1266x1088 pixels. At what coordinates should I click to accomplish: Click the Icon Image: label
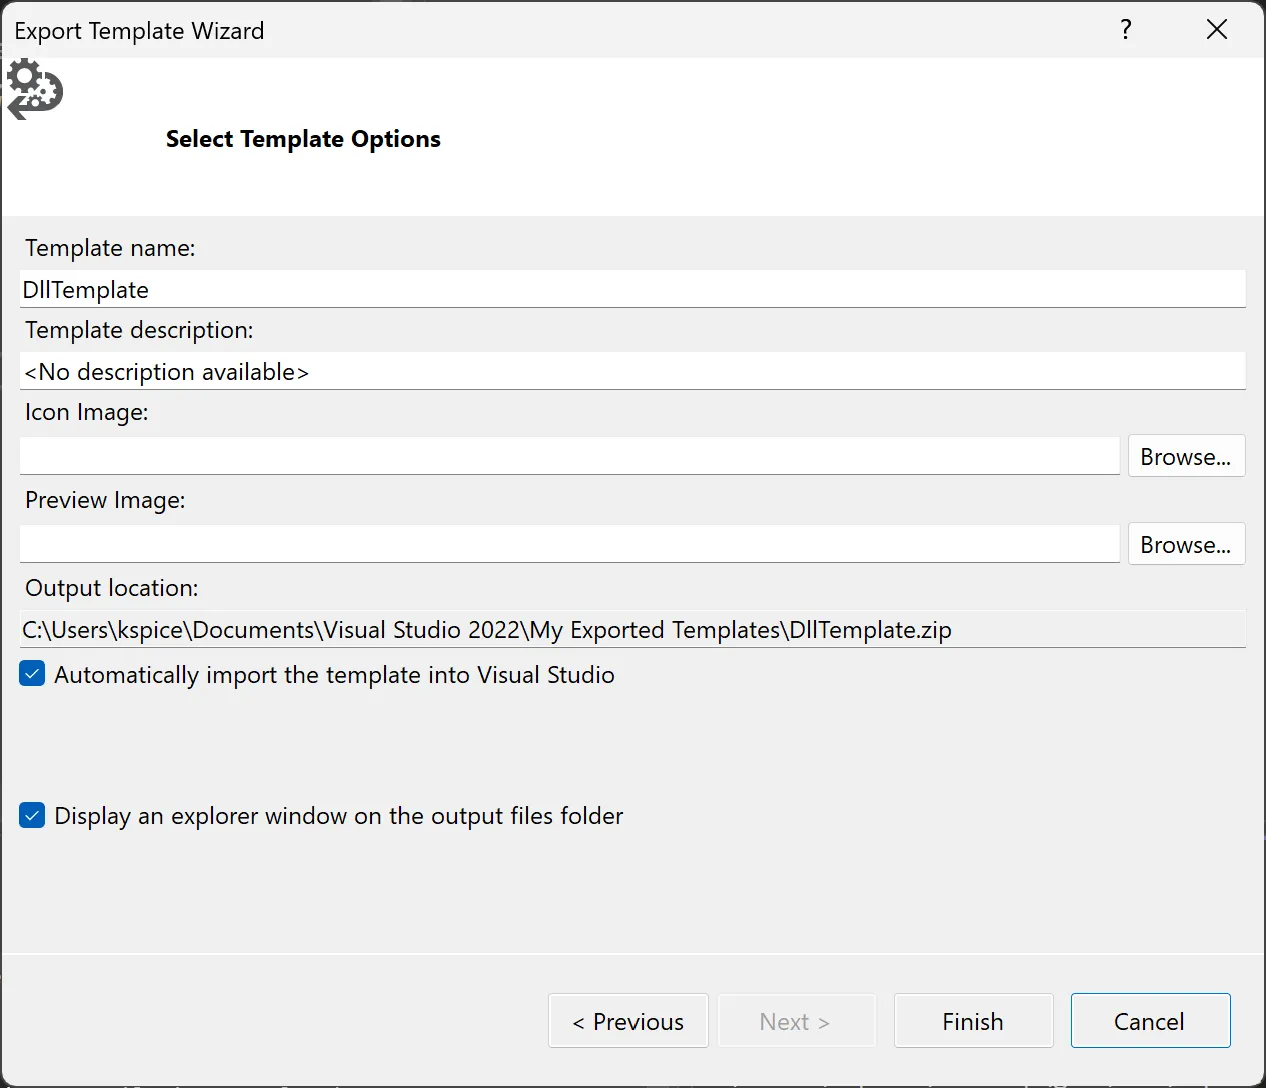[x=86, y=412]
